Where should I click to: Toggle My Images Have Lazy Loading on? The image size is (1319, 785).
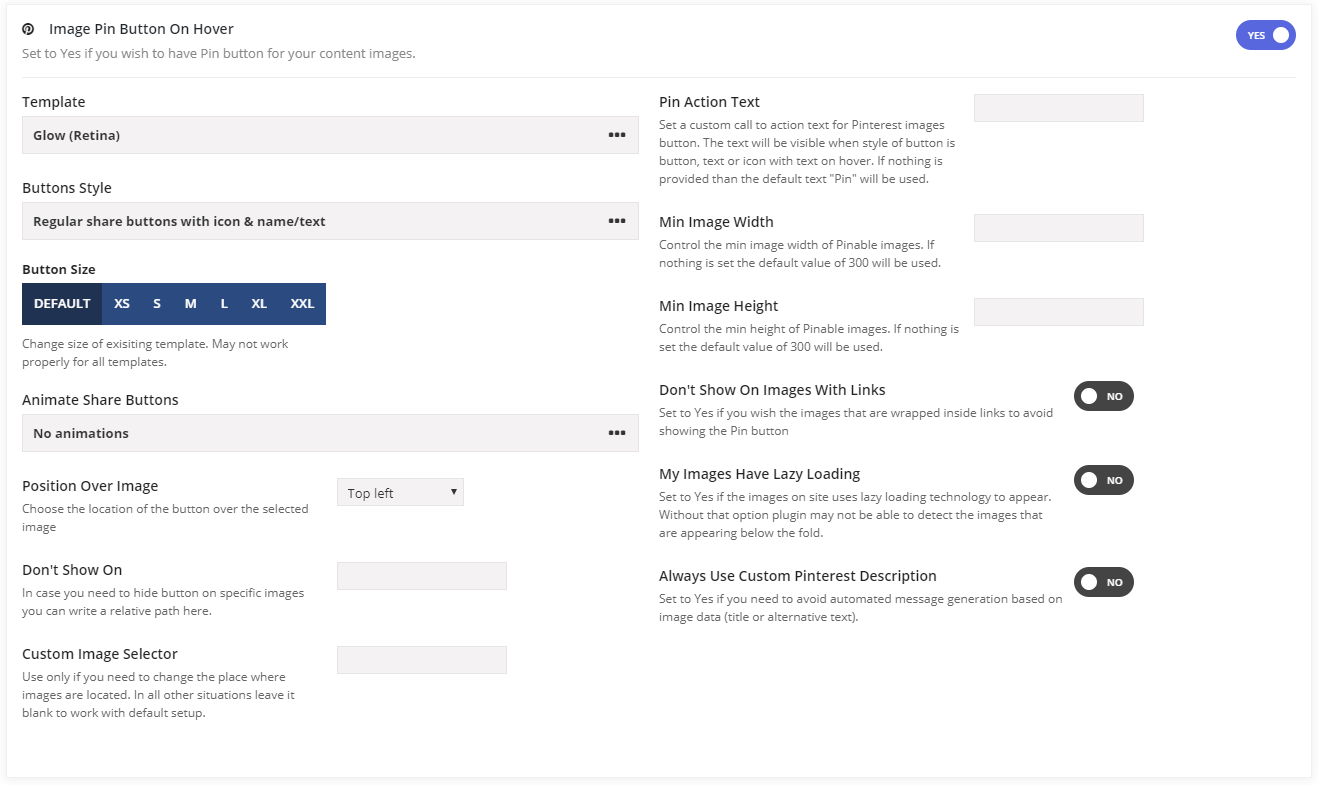(1103, 481)
